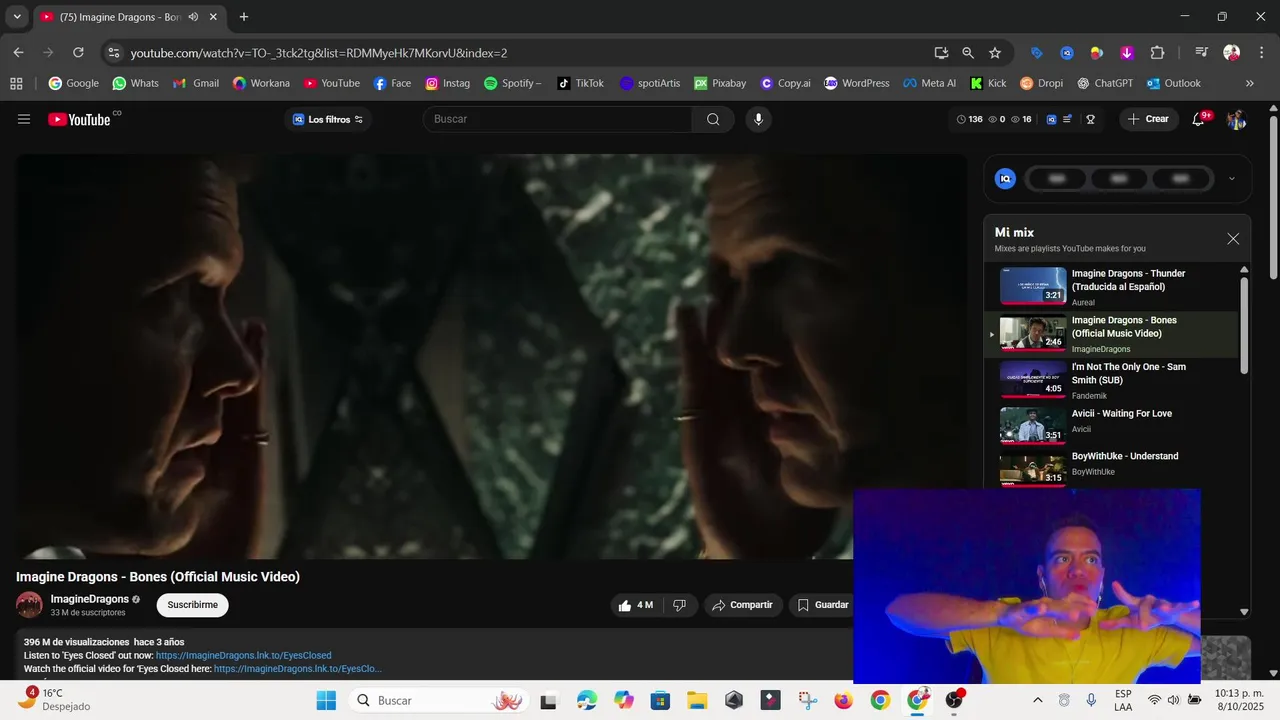Open YouTube notifications bell
Image resolution: width=1280 pixels, height=720 pixels.
coord(1198,119)
